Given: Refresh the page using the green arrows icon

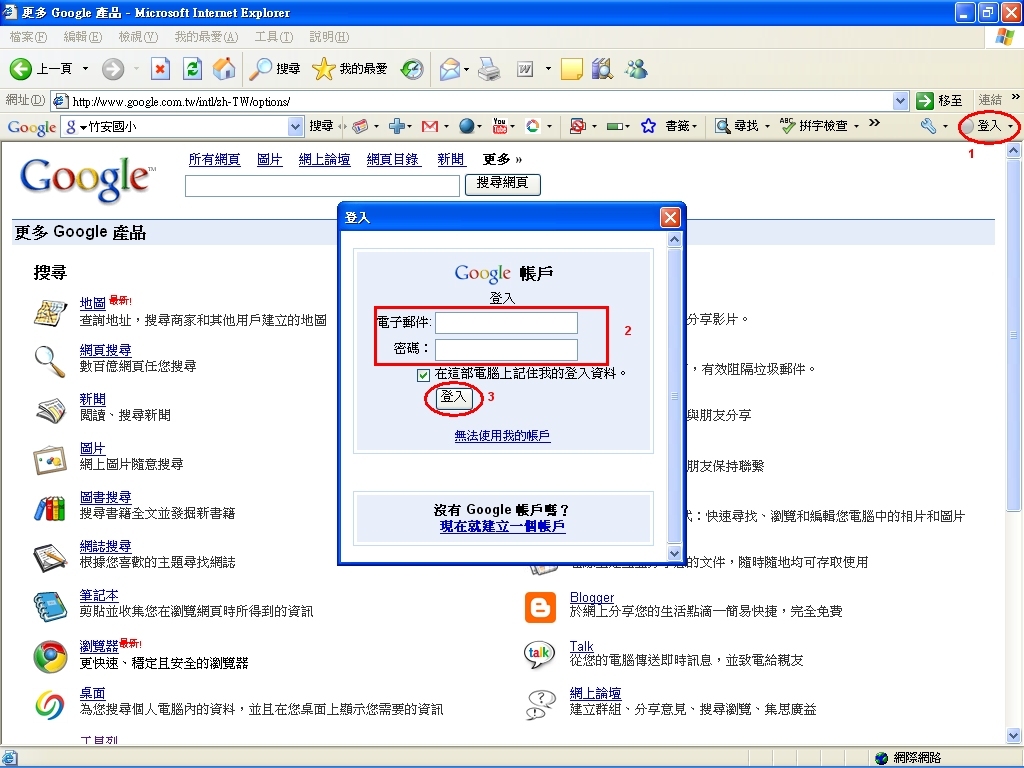Looking at the screenshot, I should 193,69.
